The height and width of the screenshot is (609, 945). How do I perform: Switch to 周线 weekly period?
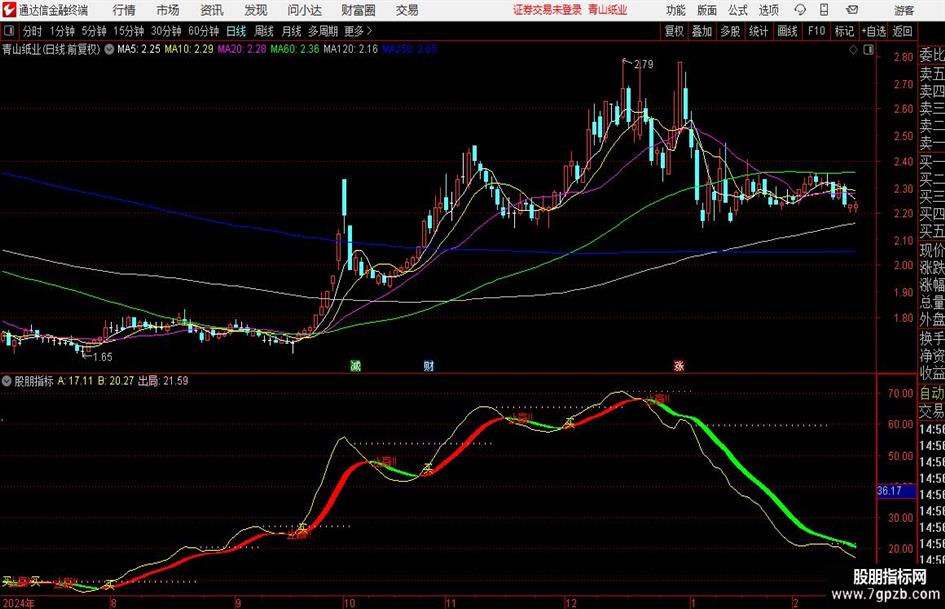click(264, 31)
